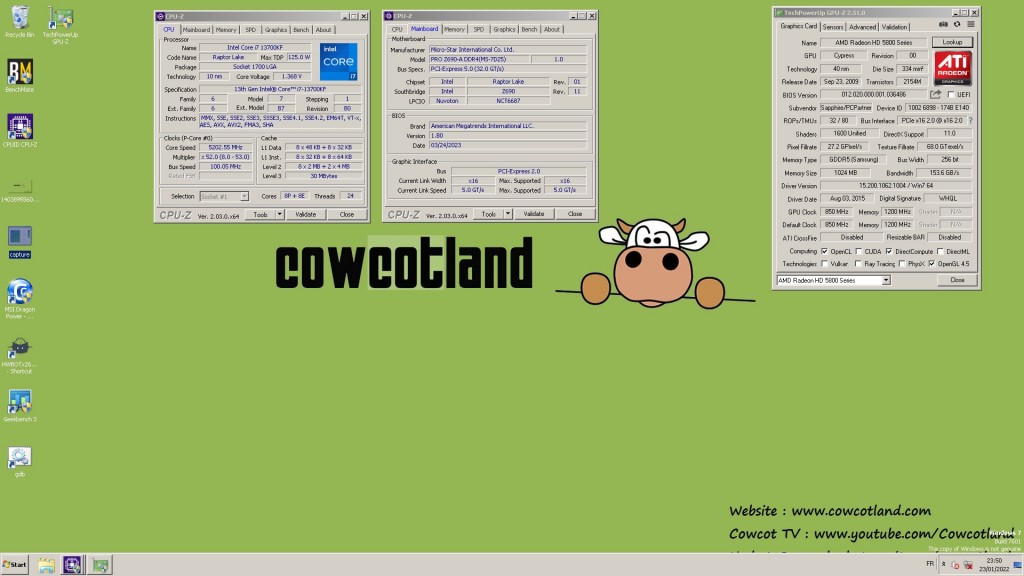The height and width of the screenshot is (576, 1024).
Task: Click the GPU-Z screenshot camera icon
Action: 943,25
